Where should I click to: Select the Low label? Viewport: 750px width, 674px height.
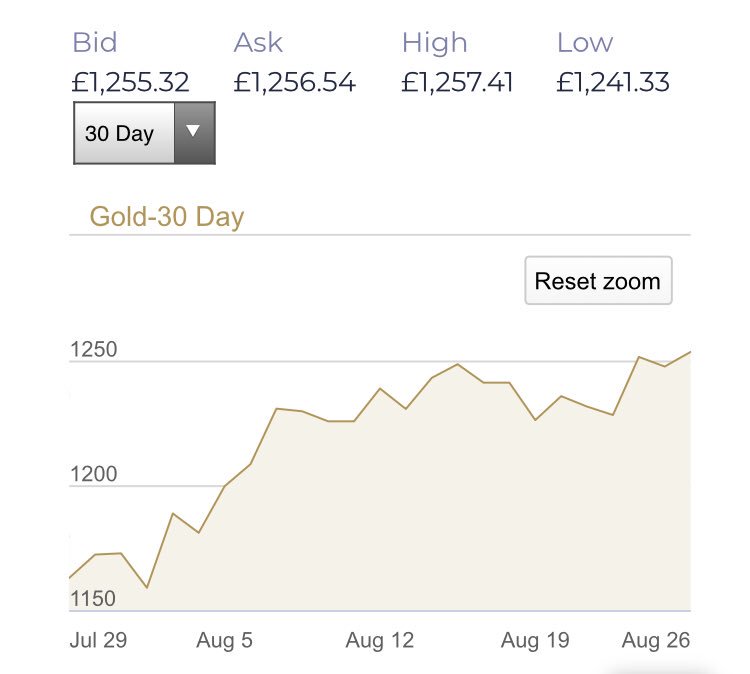point(585,42)
